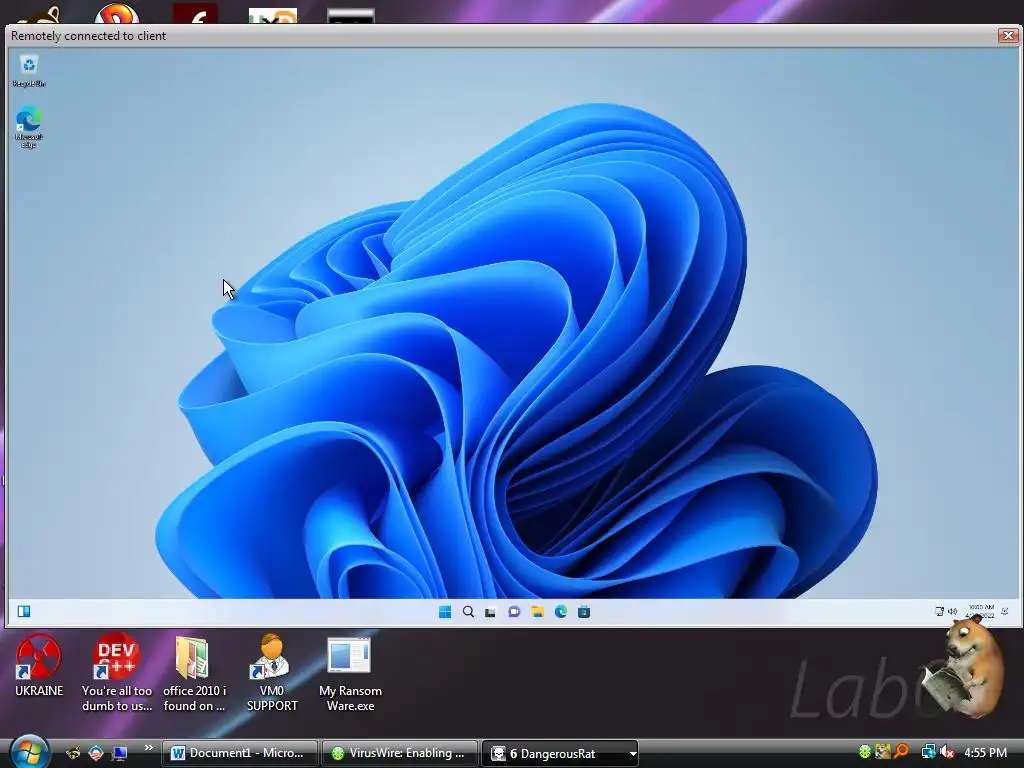Click the Remotely connected to client title bar
The height and width of the screenshot is (768, 1024).
click(x=503, y=36)
